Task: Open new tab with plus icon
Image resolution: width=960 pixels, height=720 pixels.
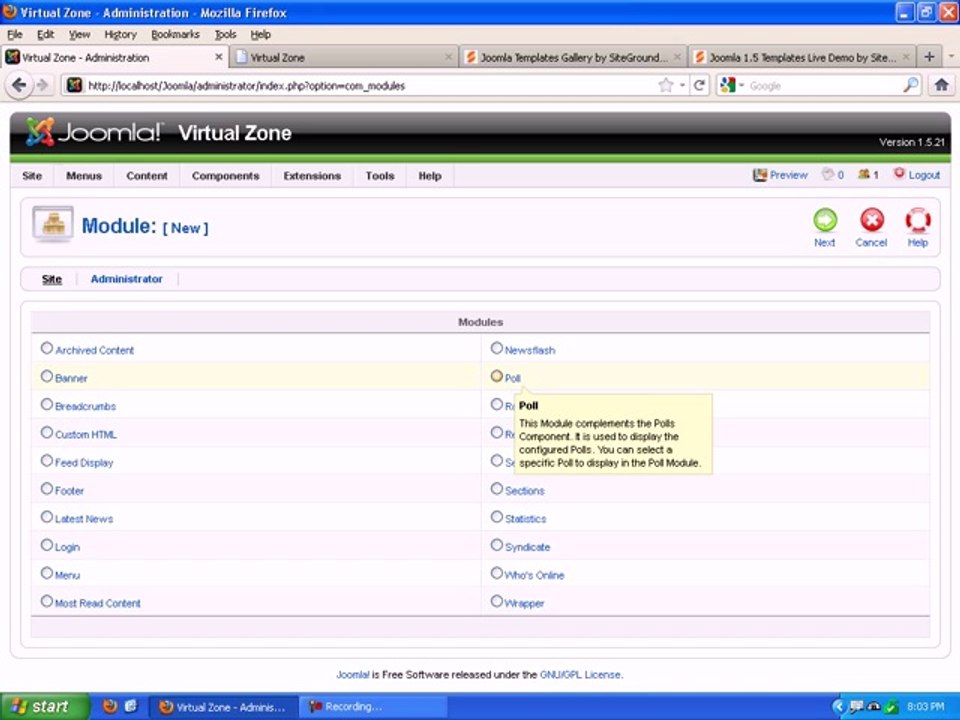Action: [929, 57]
